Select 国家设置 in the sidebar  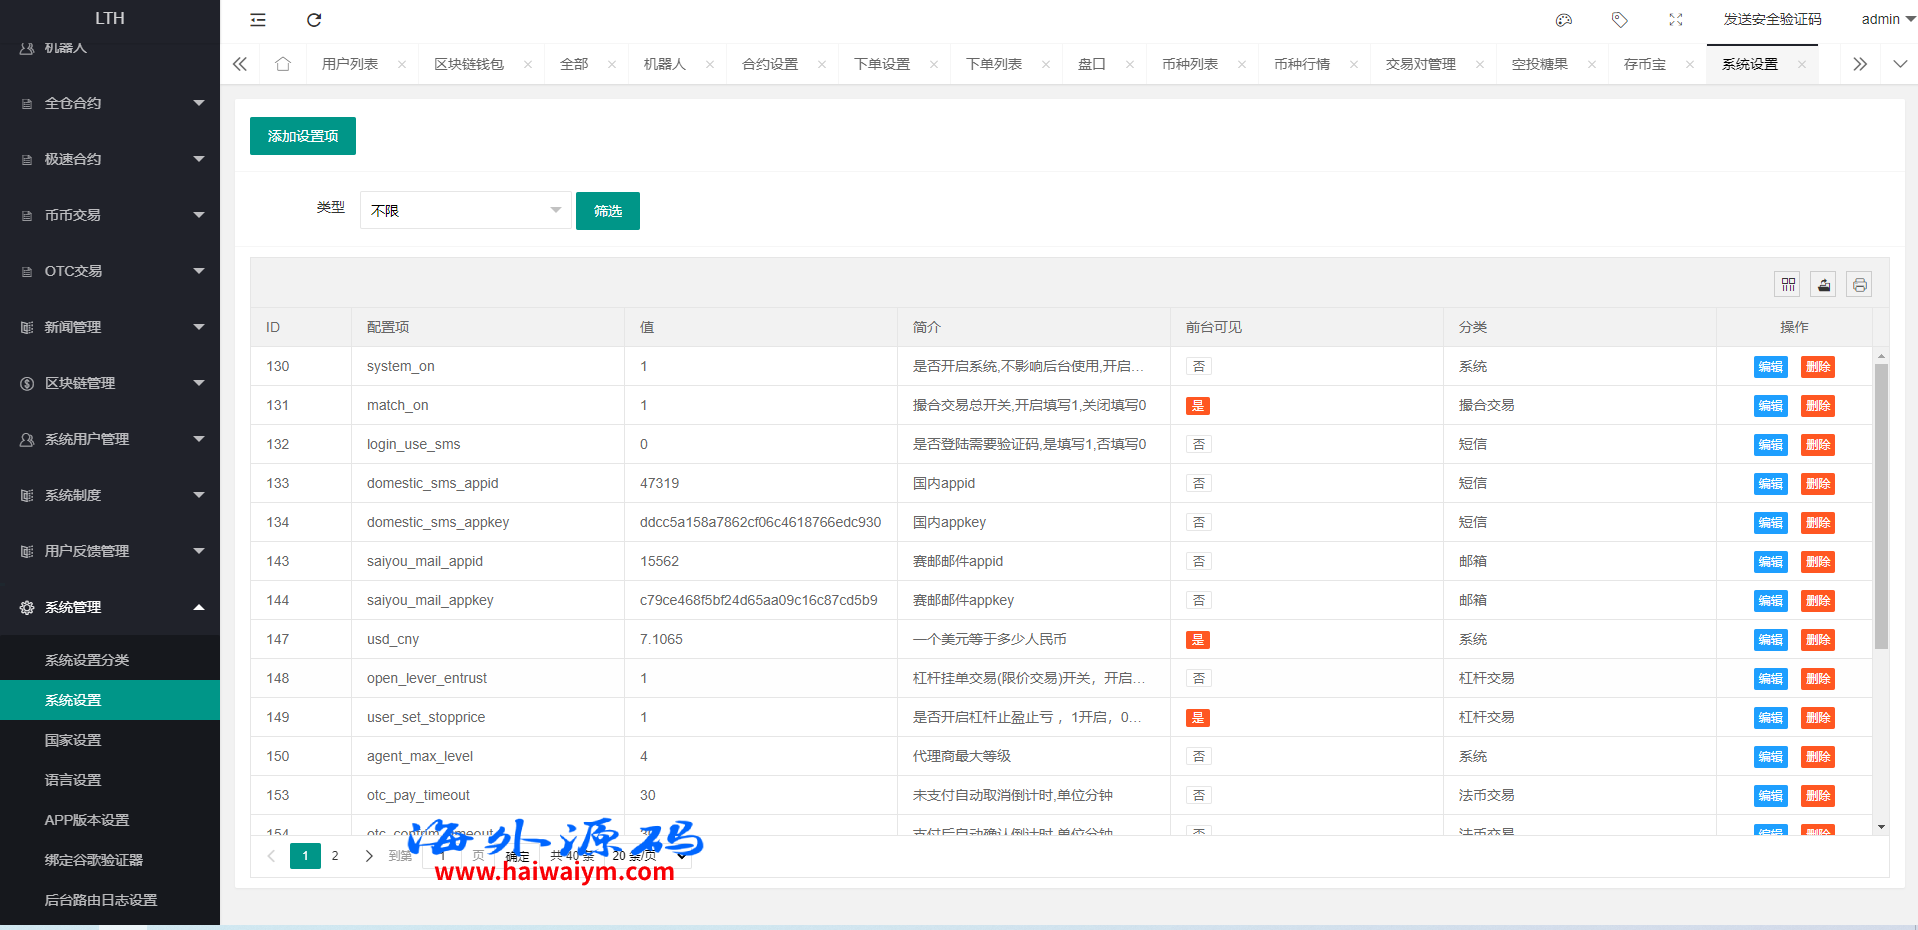73,740
